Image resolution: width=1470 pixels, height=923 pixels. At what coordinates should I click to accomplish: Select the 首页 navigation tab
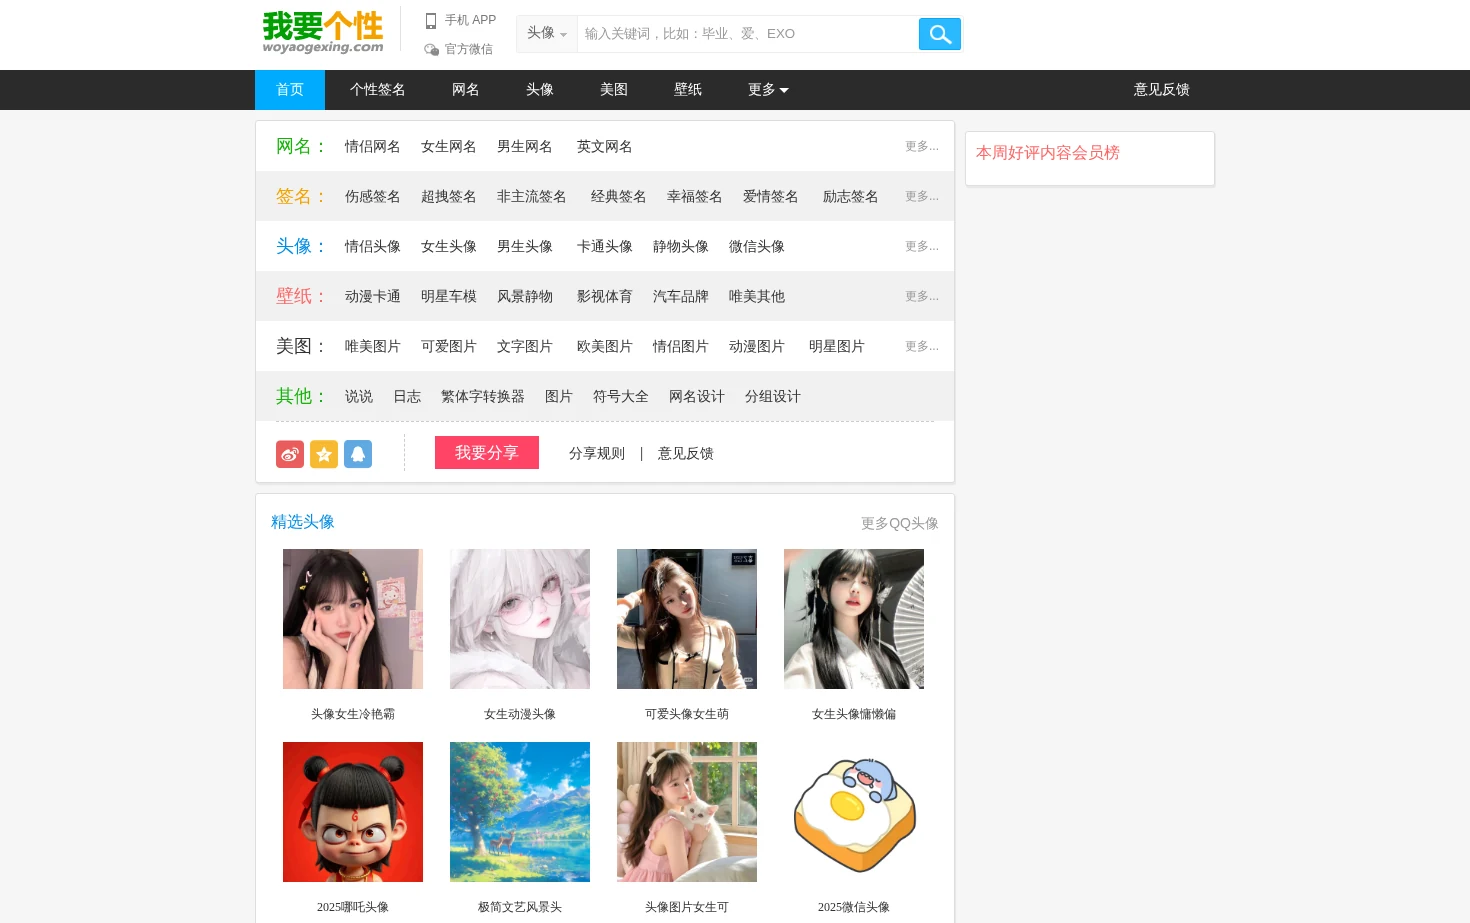coord(290,90)
